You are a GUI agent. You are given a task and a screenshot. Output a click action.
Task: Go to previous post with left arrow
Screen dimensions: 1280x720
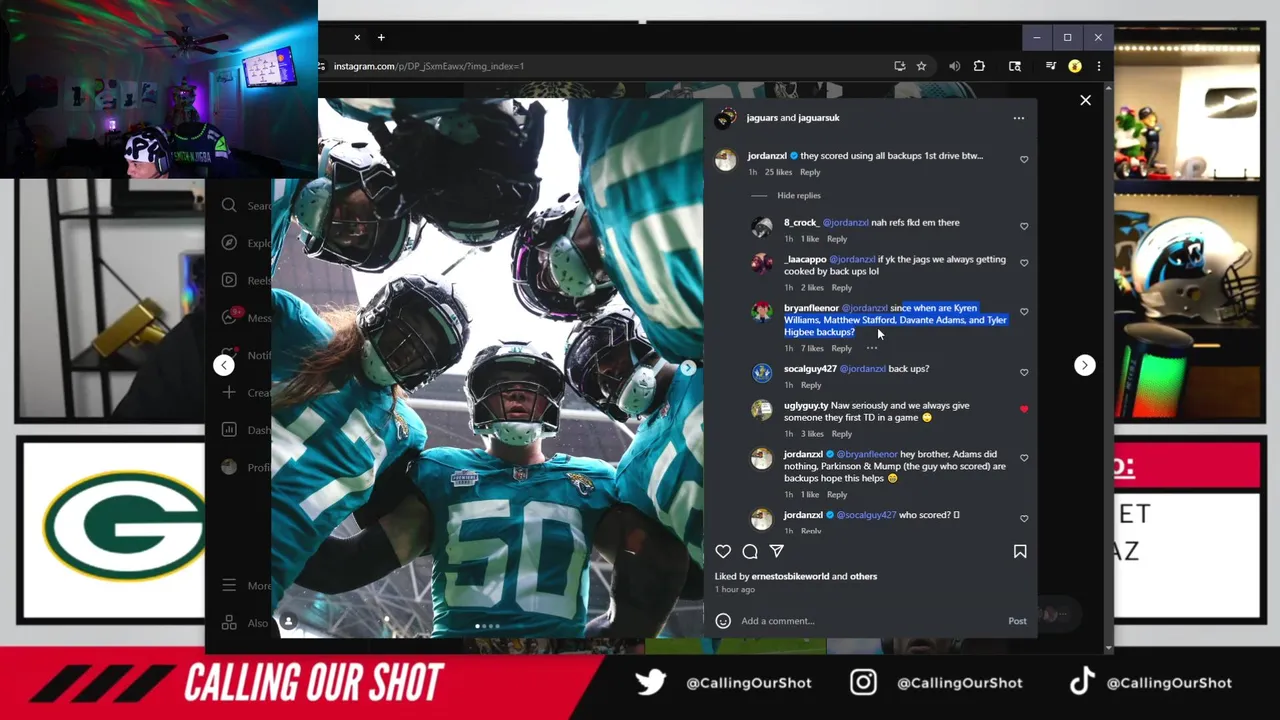pos(224,365)
